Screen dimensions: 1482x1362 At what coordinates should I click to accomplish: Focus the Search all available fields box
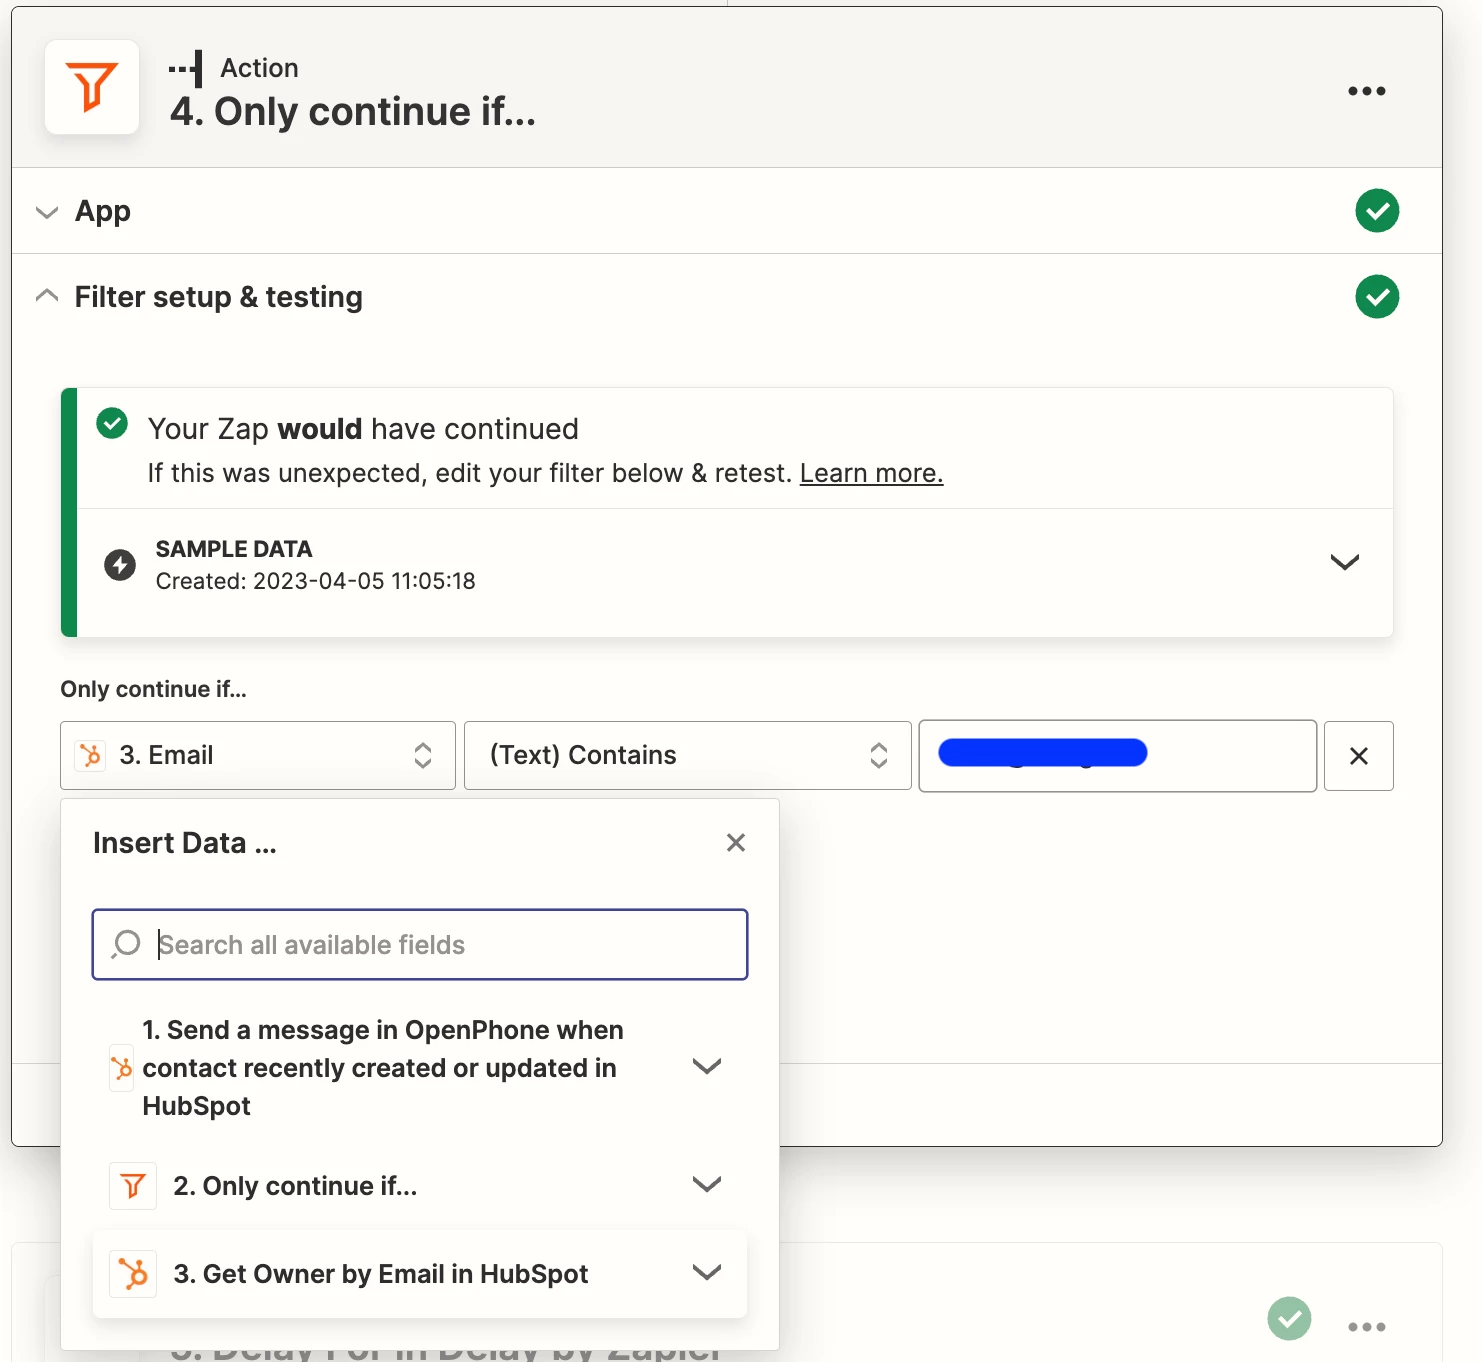(420, 944)
